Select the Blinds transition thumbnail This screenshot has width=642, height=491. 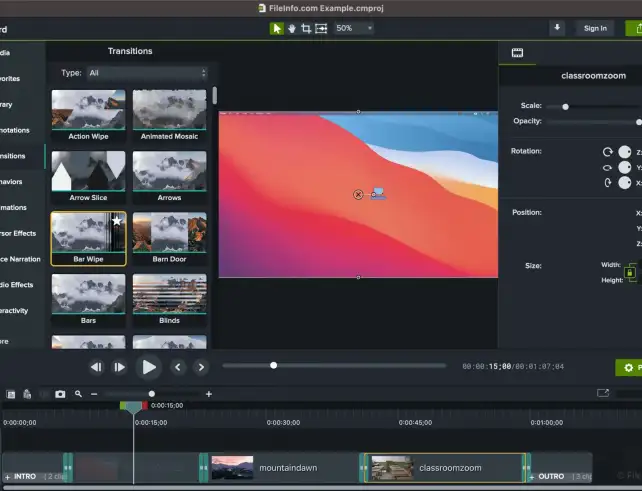pos(170,300)
